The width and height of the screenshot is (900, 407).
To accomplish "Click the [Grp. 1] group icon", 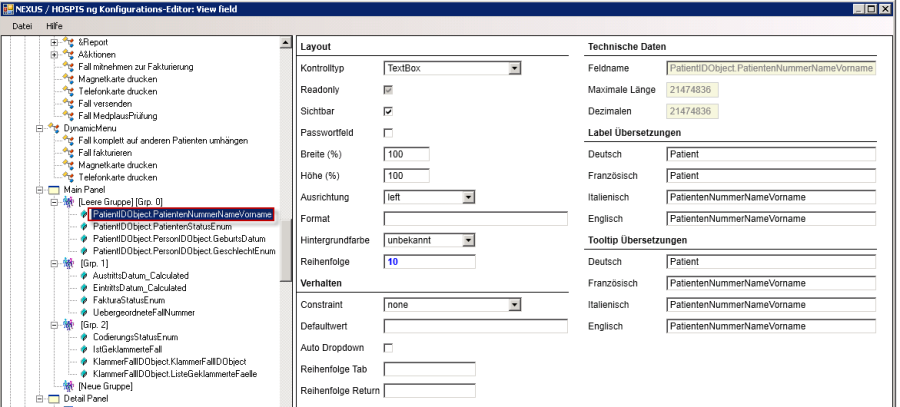I will point(69,263).
